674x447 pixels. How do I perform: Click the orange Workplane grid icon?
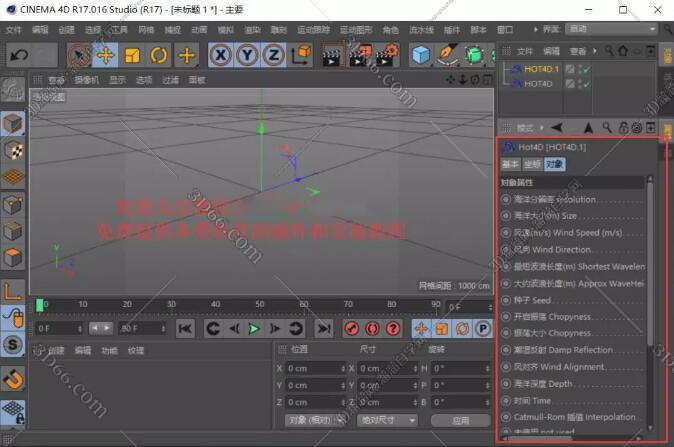coord(13,177)
